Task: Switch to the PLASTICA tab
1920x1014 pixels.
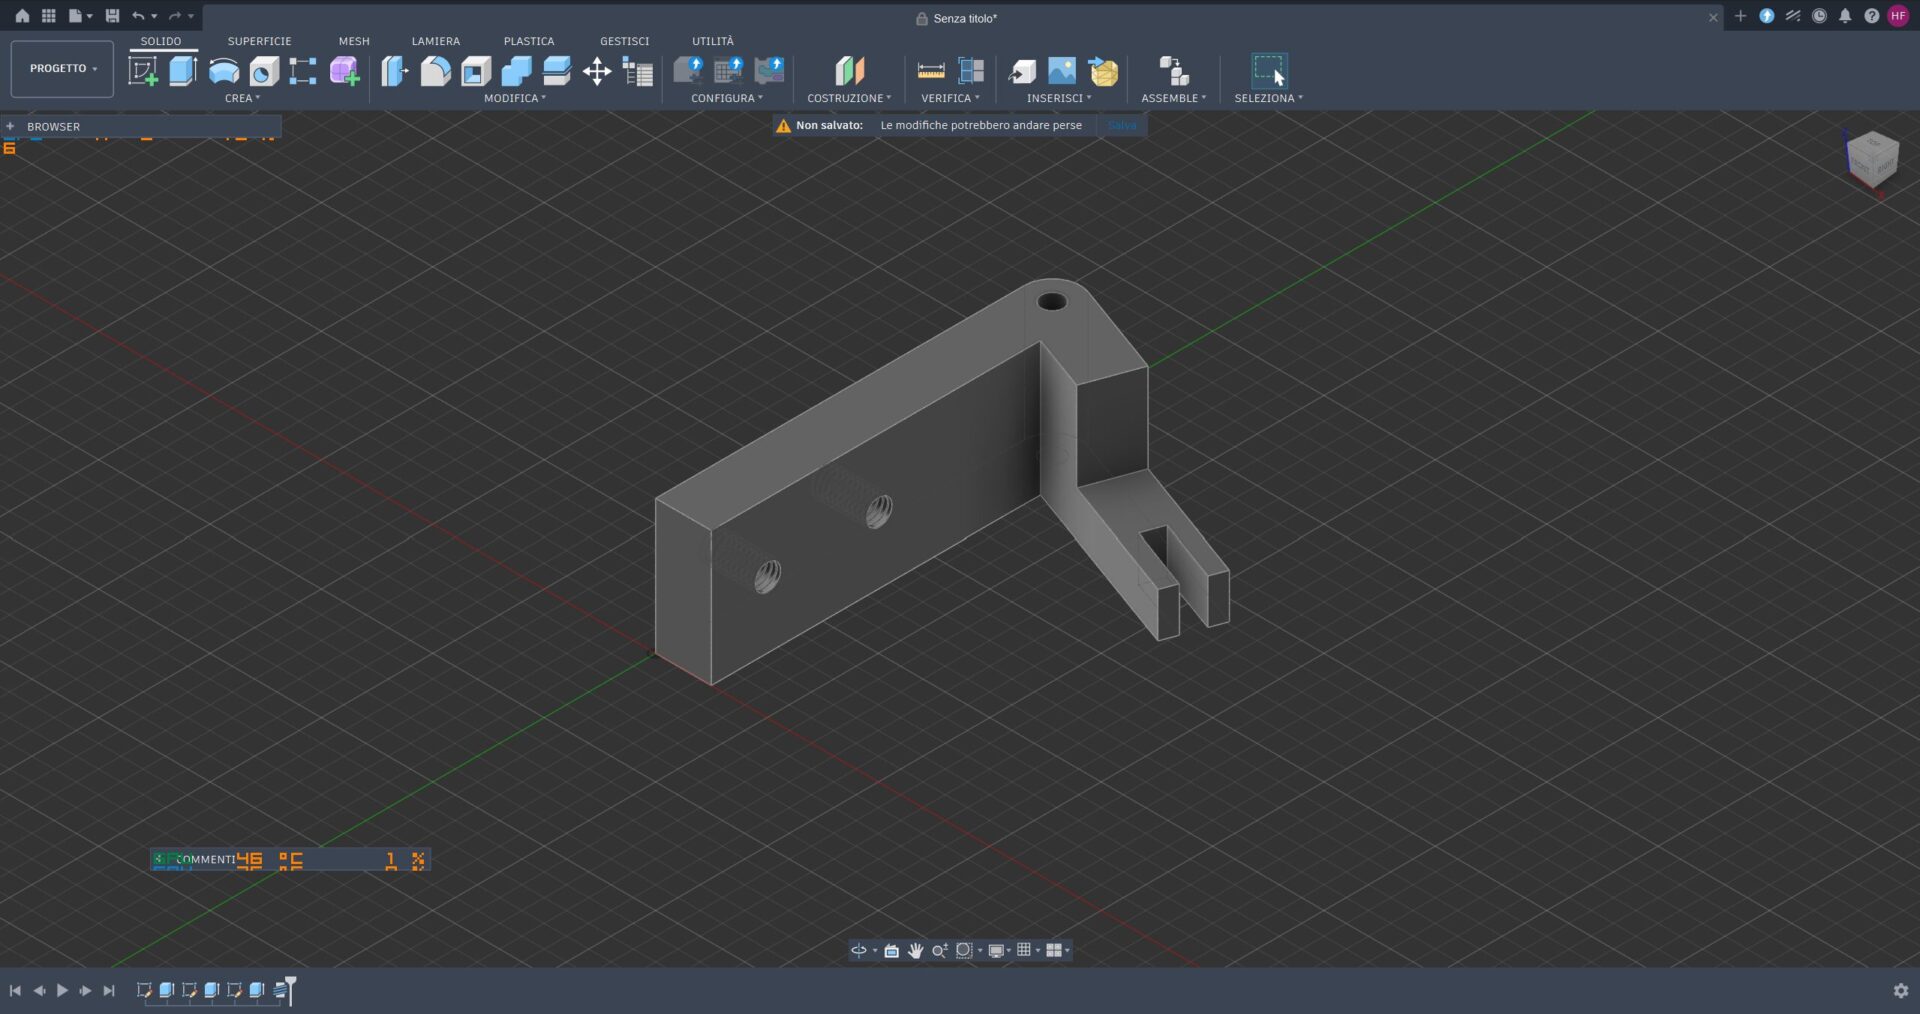Action: click(x=529, y=41)
